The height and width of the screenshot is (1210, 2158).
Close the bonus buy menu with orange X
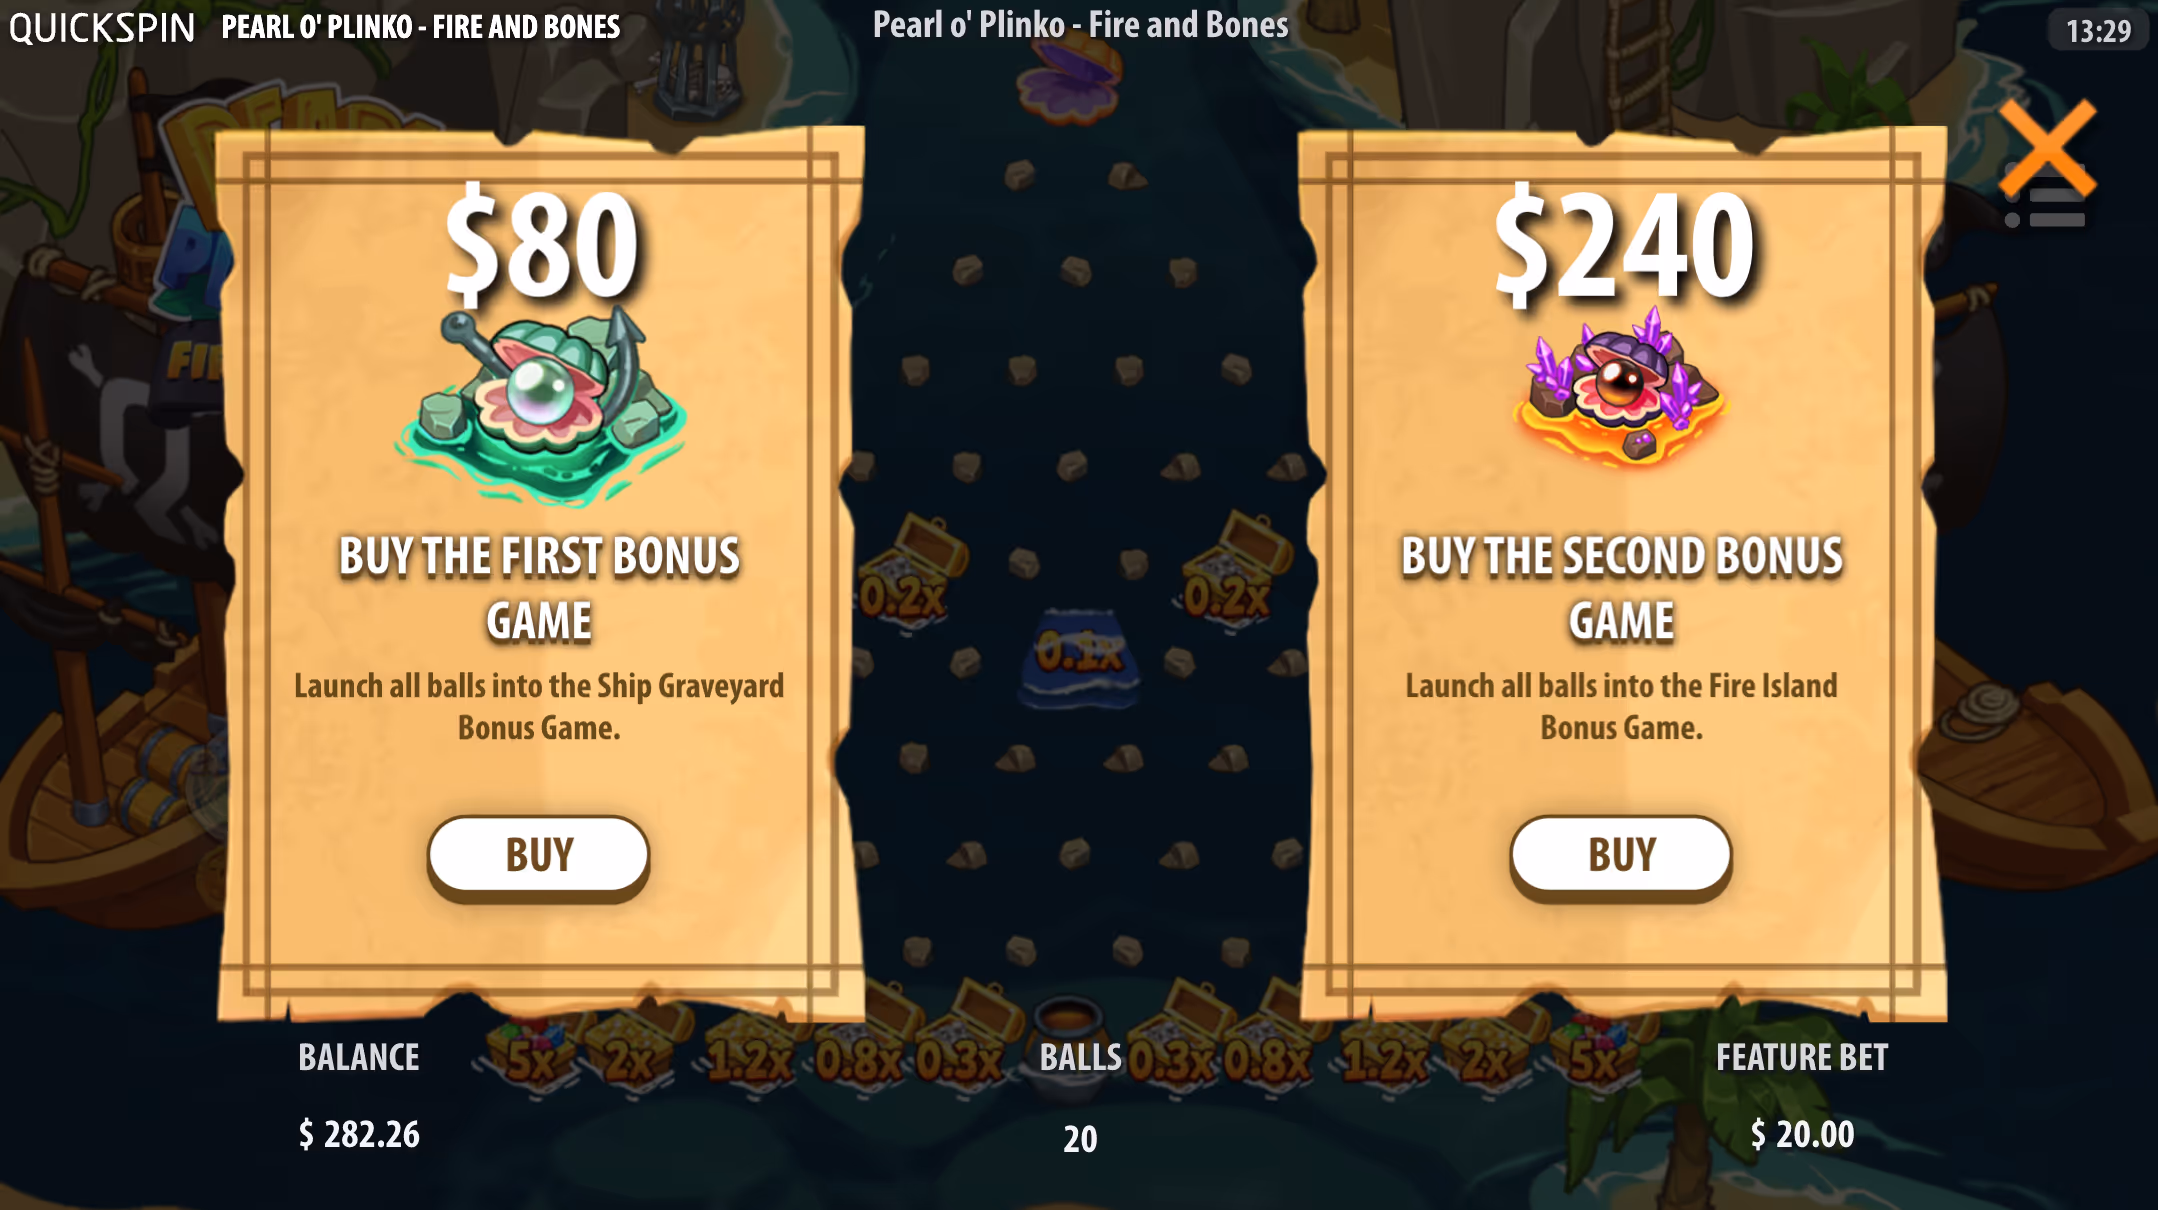pos(2046,147)
